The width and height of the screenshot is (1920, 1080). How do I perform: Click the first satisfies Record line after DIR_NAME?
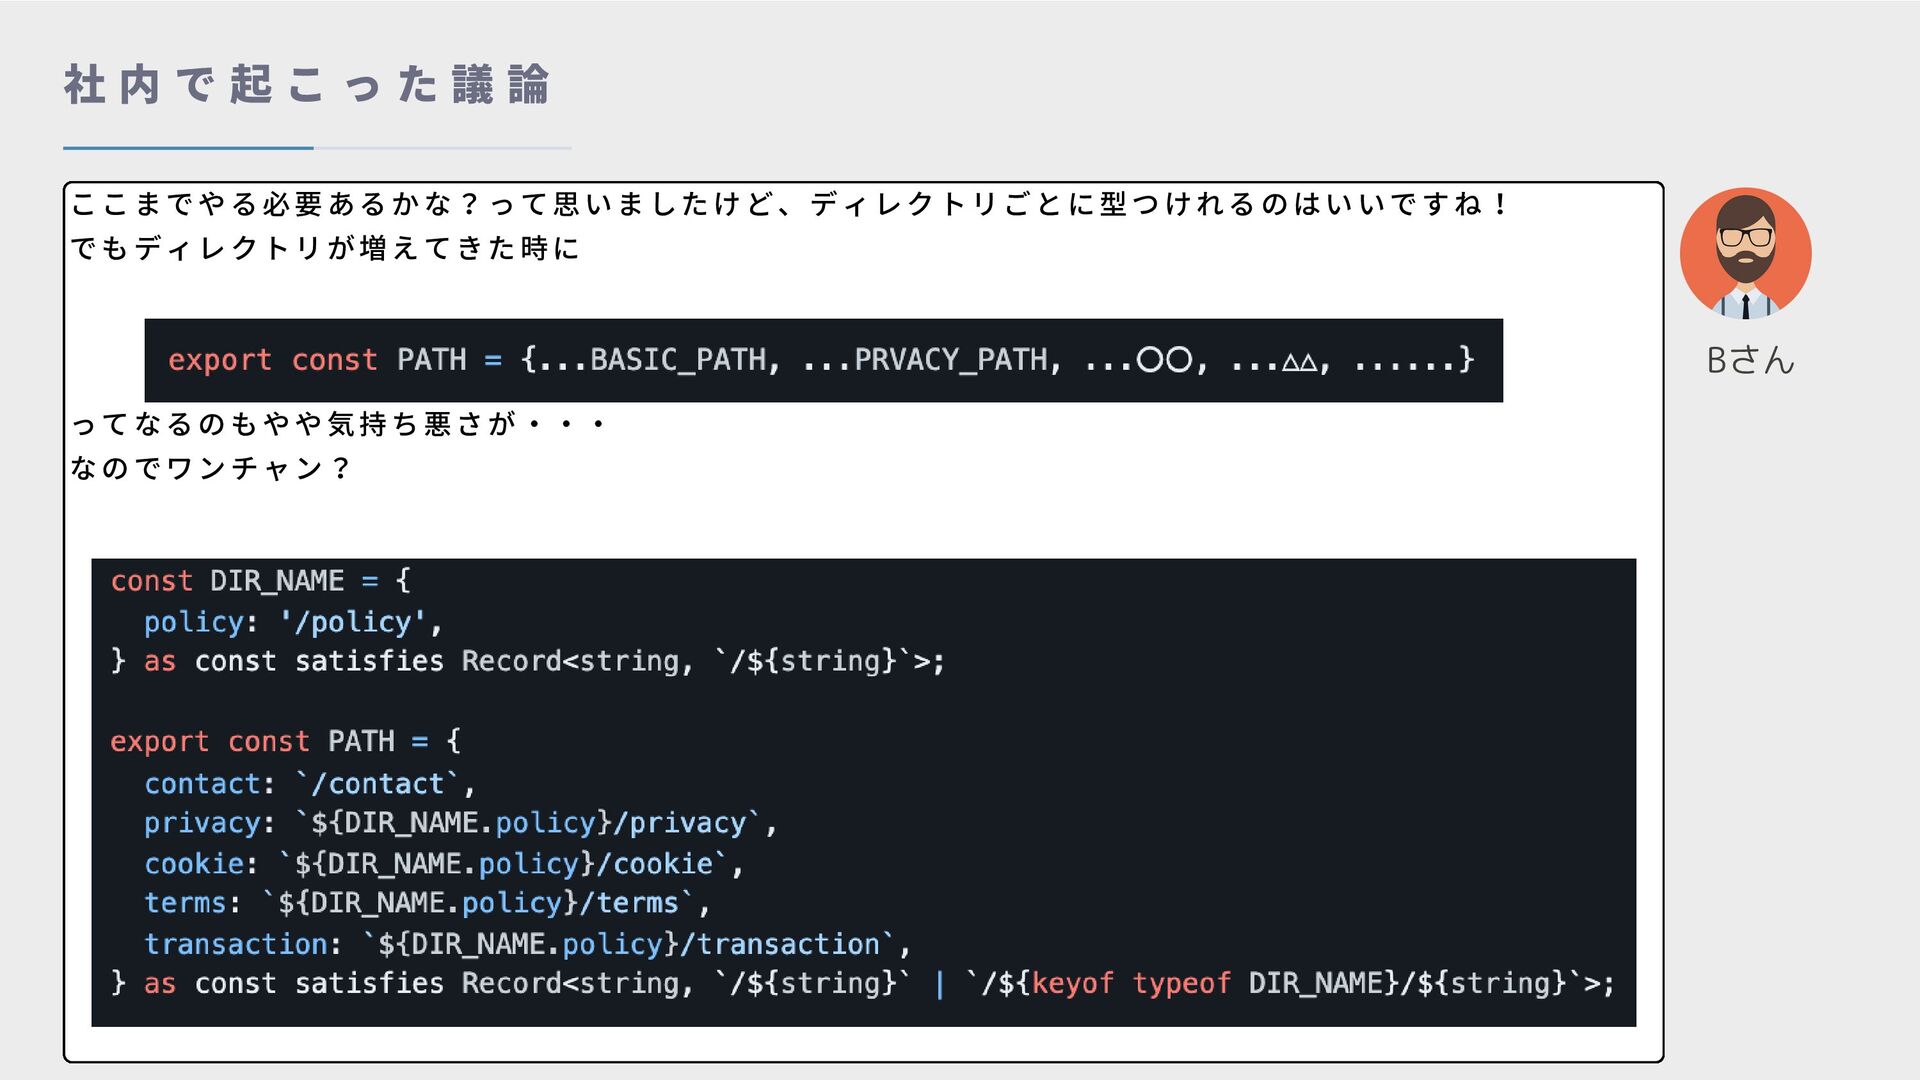point(528,661)
